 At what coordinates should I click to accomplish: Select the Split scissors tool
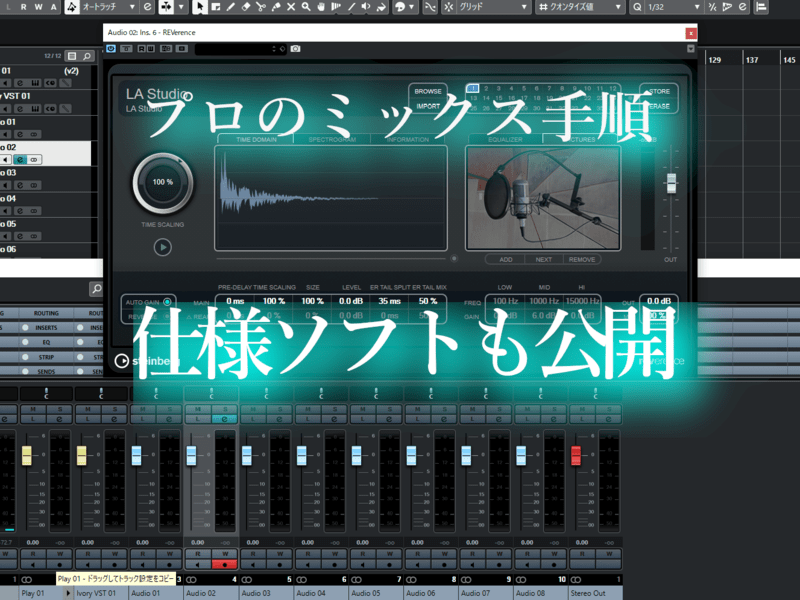tap(261, 7)
